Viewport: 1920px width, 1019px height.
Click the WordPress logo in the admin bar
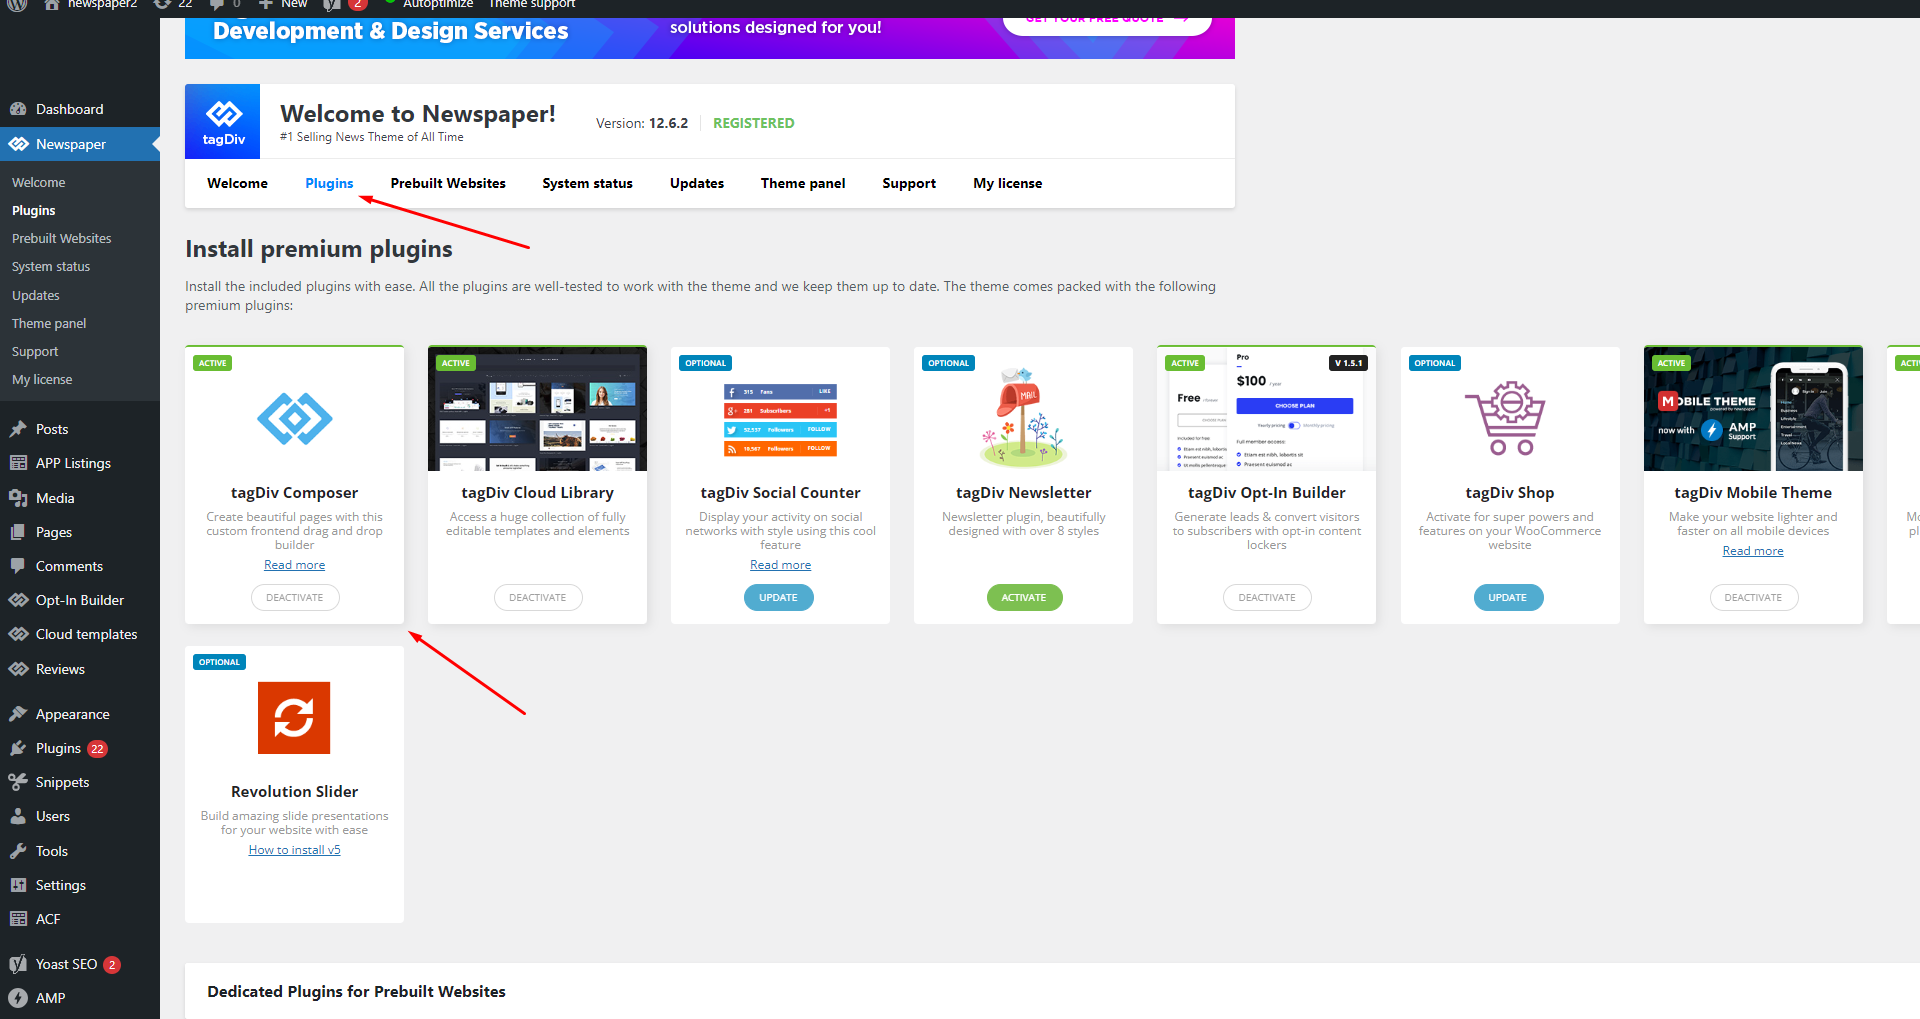pyautogui.click(x=17, y=5)
